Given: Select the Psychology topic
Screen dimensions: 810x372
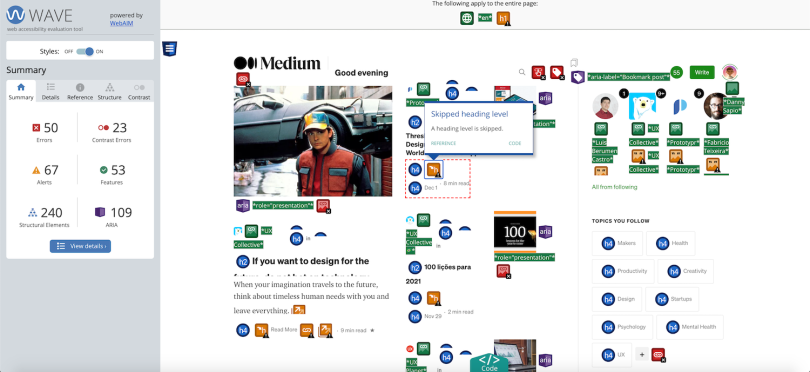Looking at the screenshot, I should pyautogui.click(x=622, y=327).
